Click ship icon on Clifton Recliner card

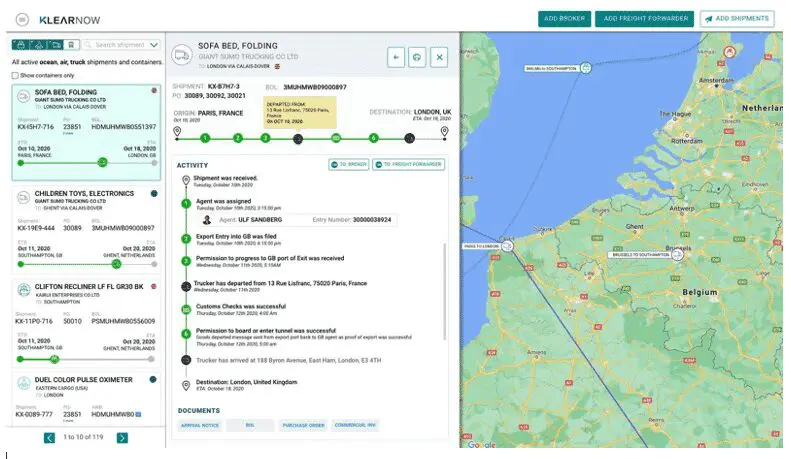pyautogui.click(x=23, y=290)
